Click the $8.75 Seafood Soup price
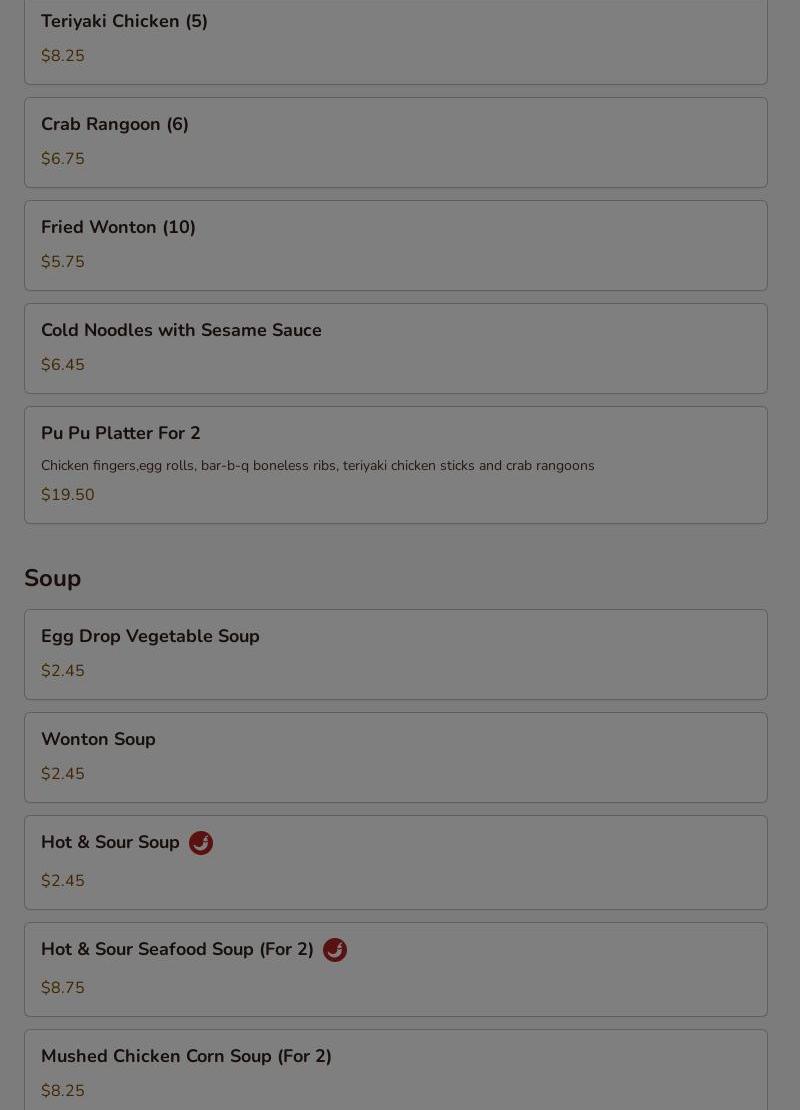 click(63, 988)
